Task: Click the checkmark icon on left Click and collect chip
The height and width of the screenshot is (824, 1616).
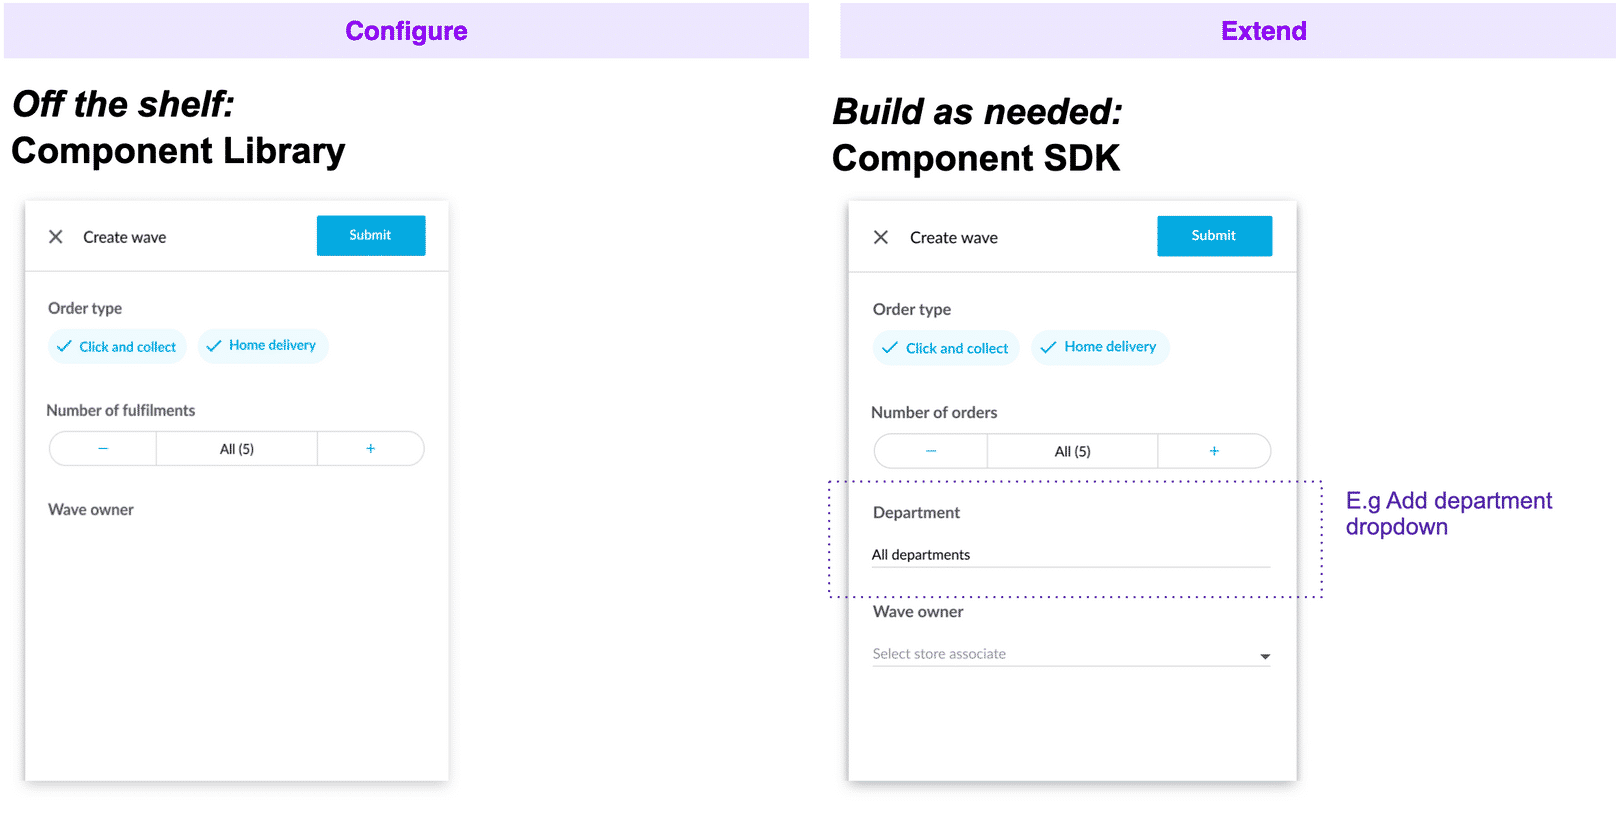Action: tap(64, 345)
